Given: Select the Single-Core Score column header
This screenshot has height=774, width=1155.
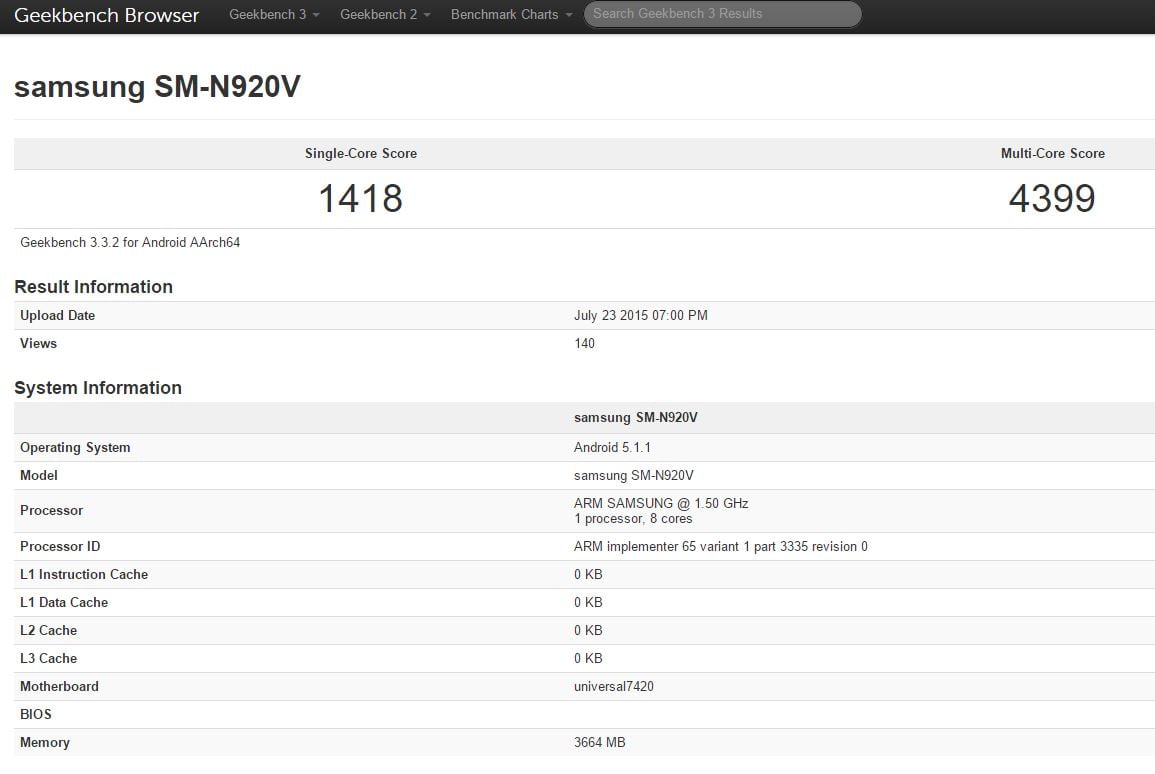Looking at the screenshot, I should pyautogui.click(x=360, y=154).
